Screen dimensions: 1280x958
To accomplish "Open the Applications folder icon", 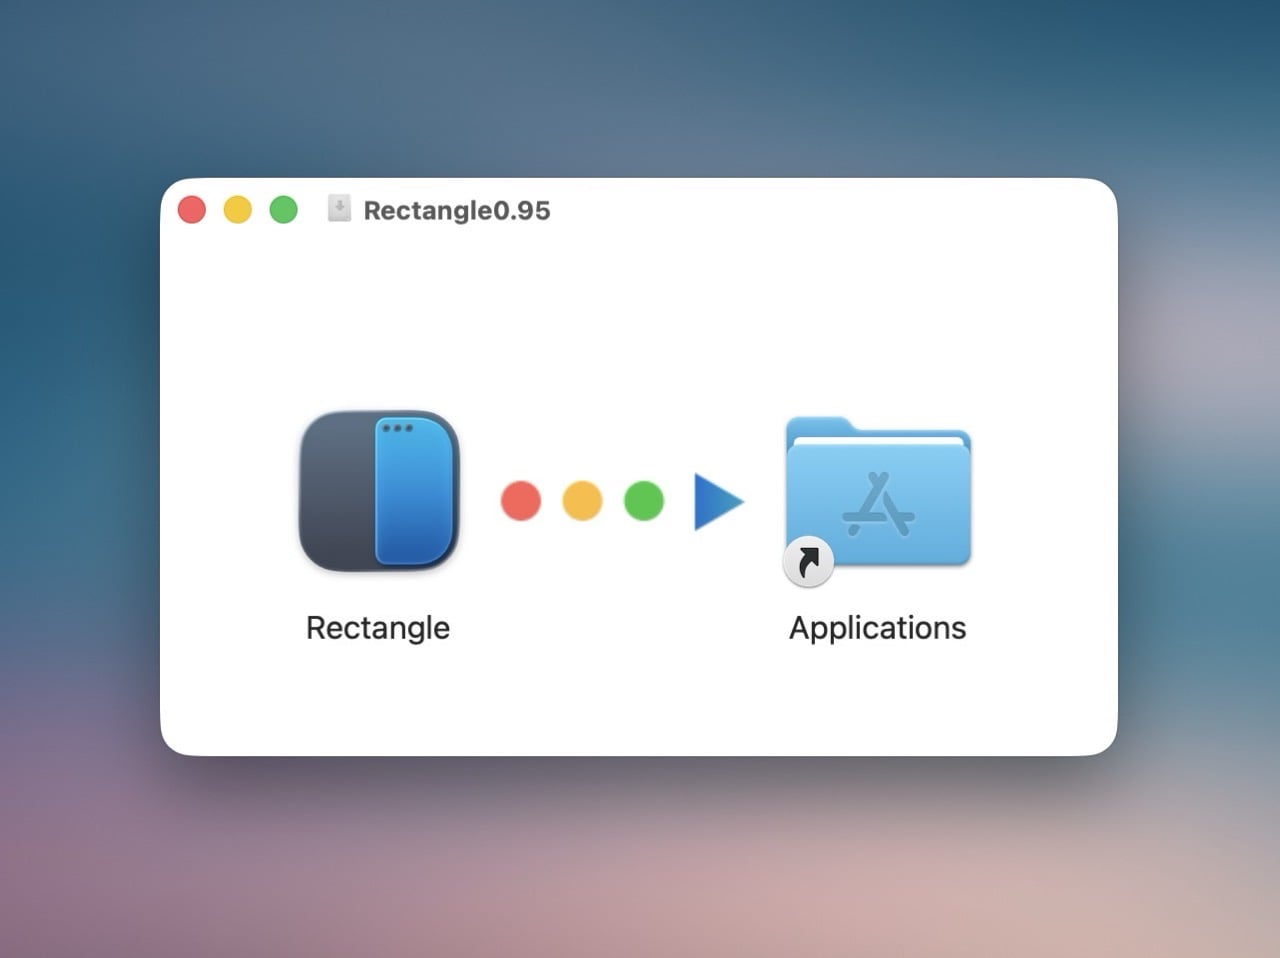I will point(877,495).
